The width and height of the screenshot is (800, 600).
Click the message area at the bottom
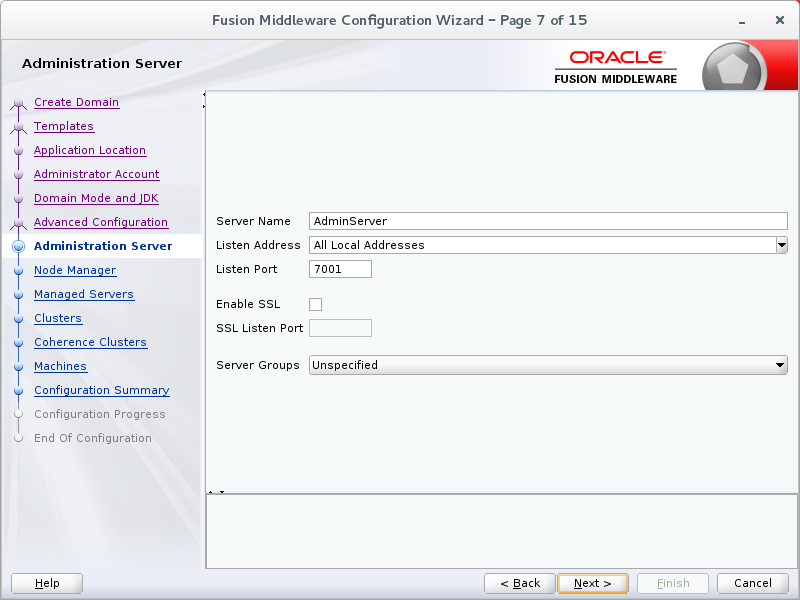point(502,531)
